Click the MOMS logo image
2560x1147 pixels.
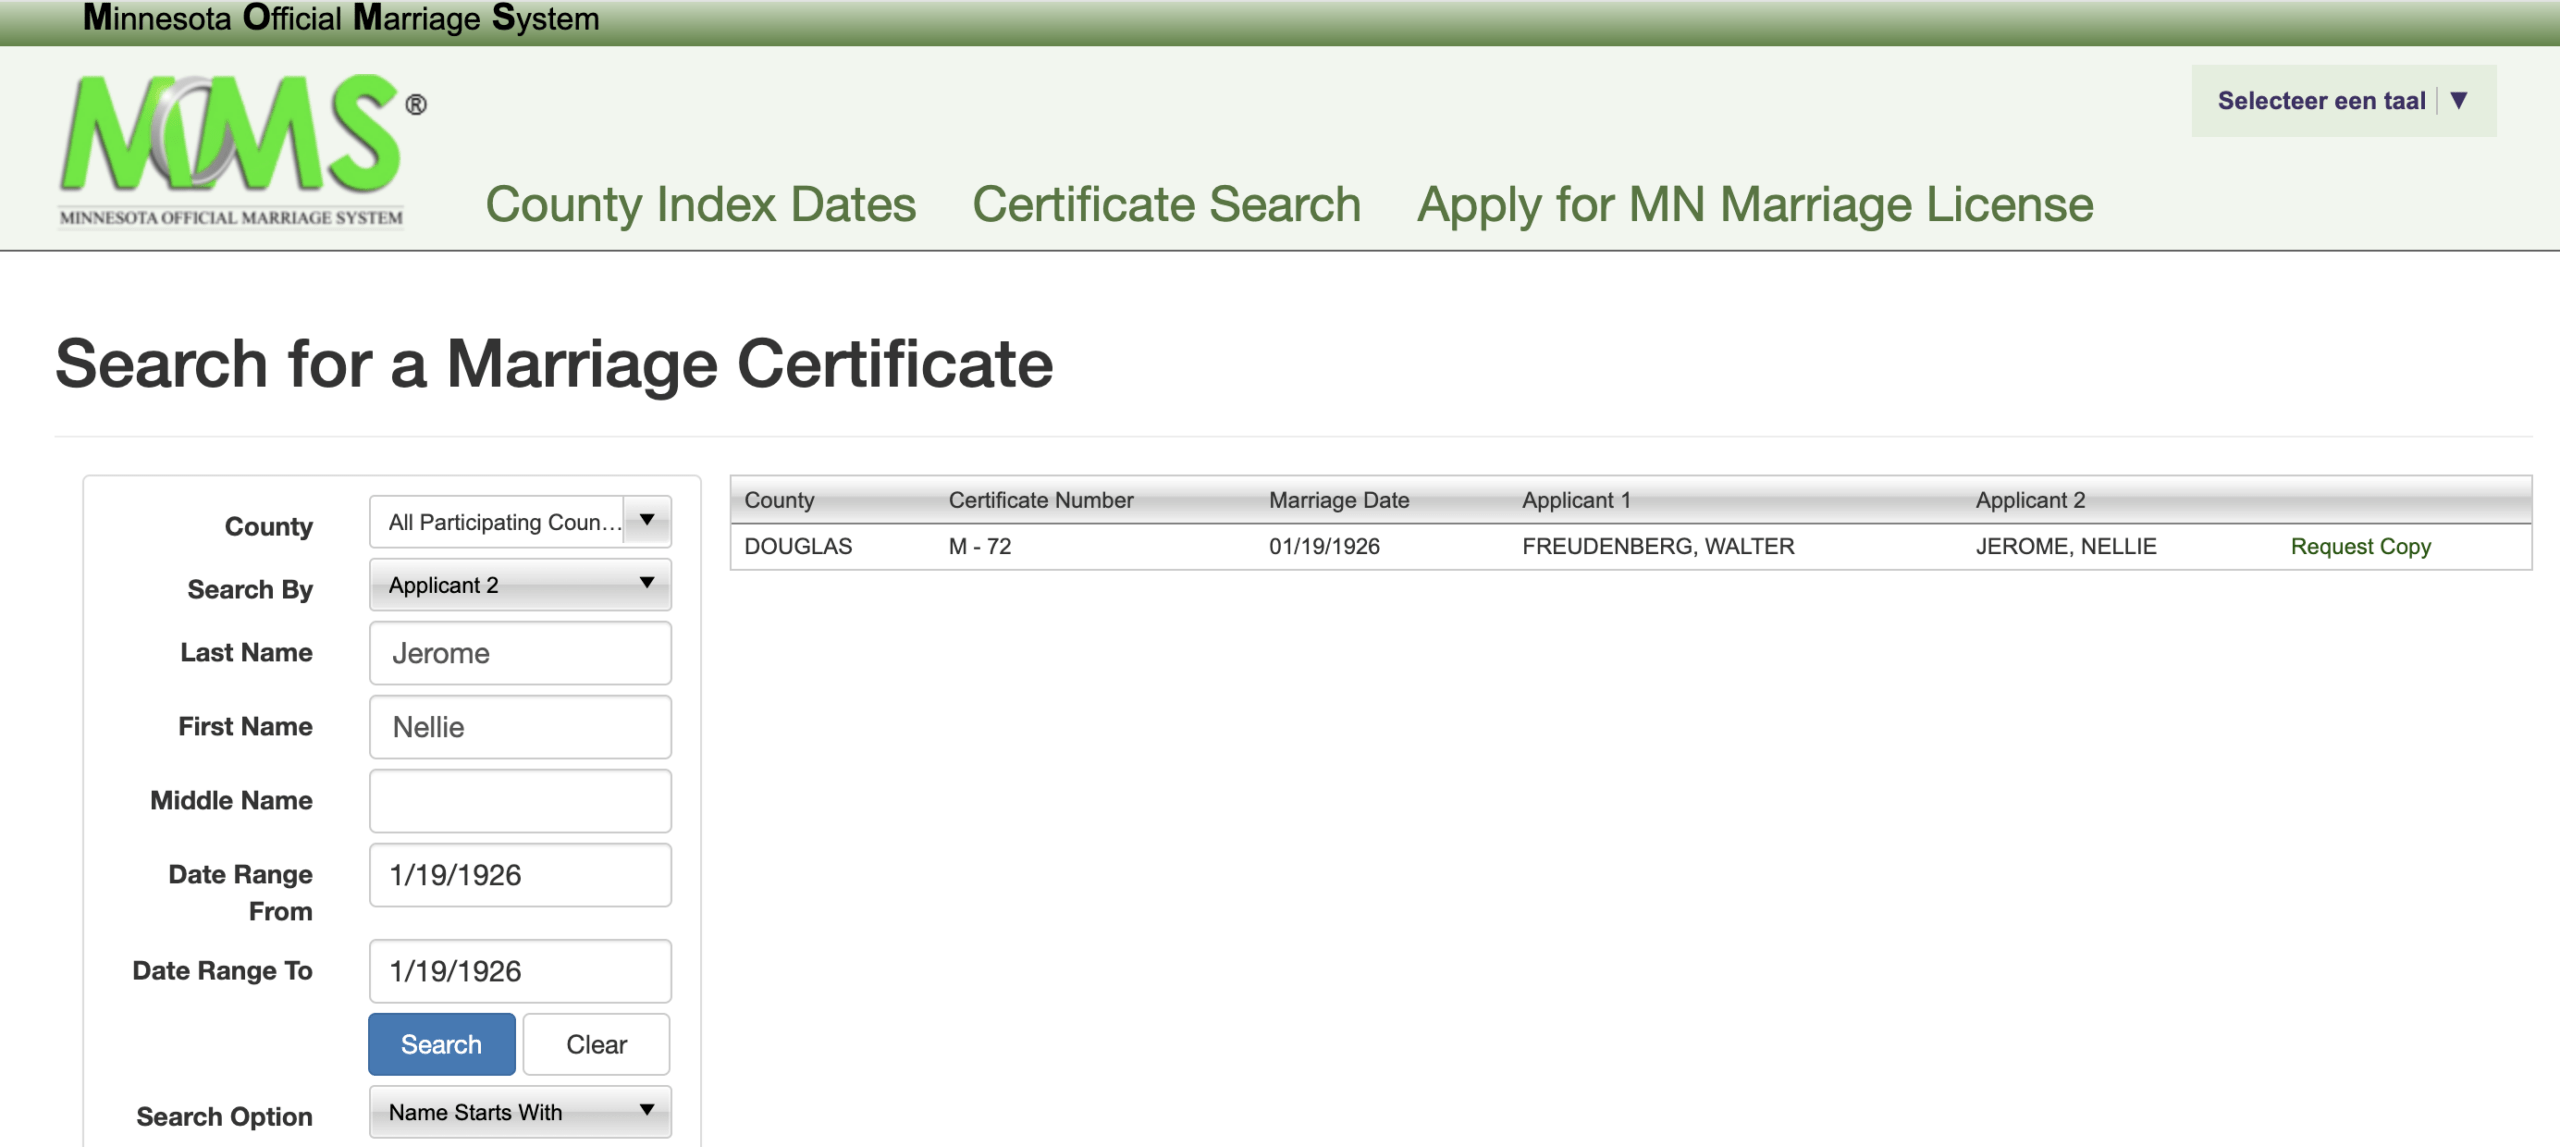coord(232,150)
